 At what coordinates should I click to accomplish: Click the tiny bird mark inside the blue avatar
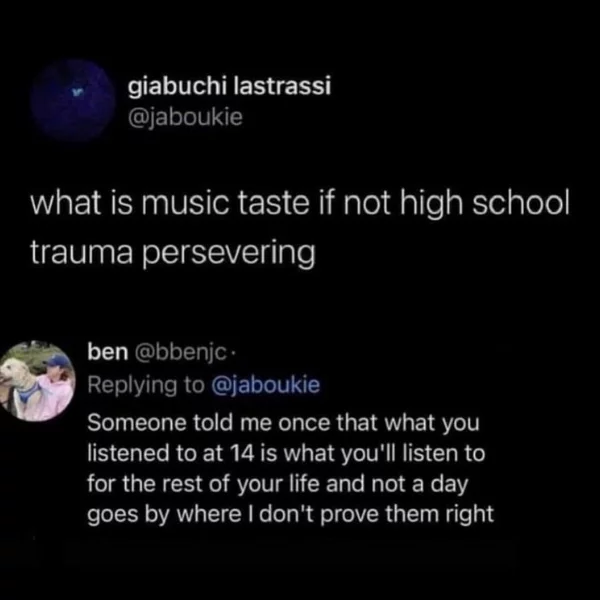(76, 92)
